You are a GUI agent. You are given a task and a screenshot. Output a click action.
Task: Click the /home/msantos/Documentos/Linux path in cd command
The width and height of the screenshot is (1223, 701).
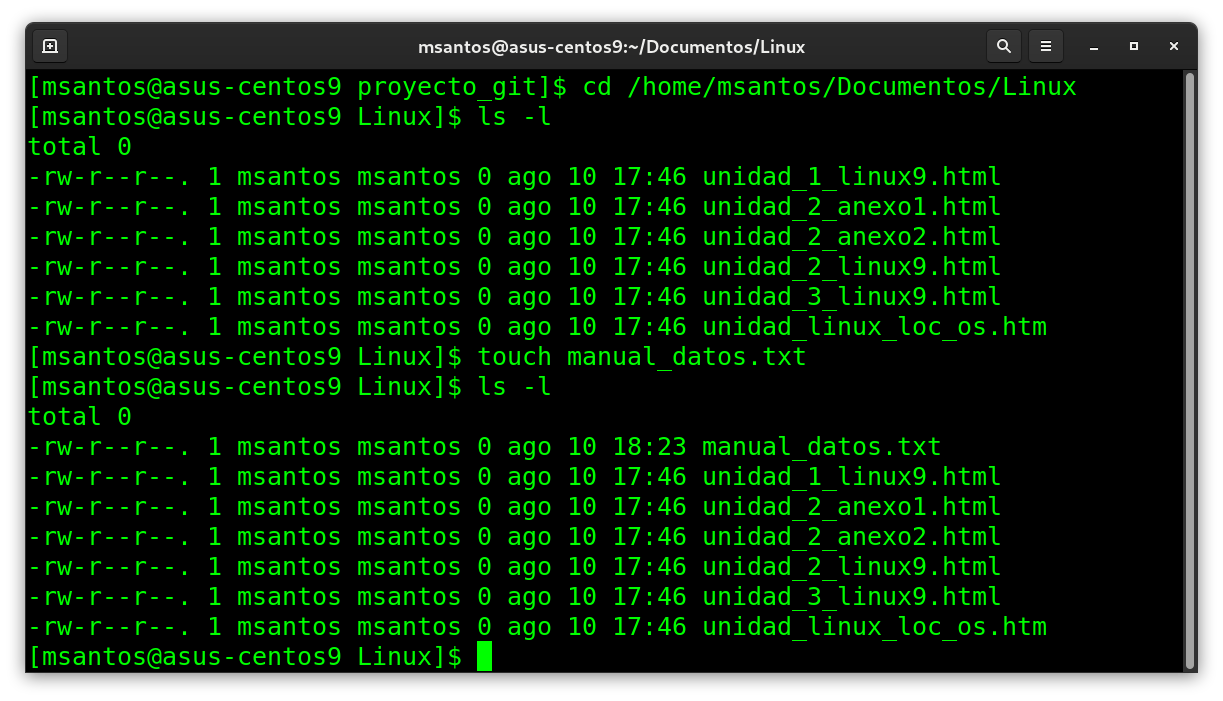[851, 87]
